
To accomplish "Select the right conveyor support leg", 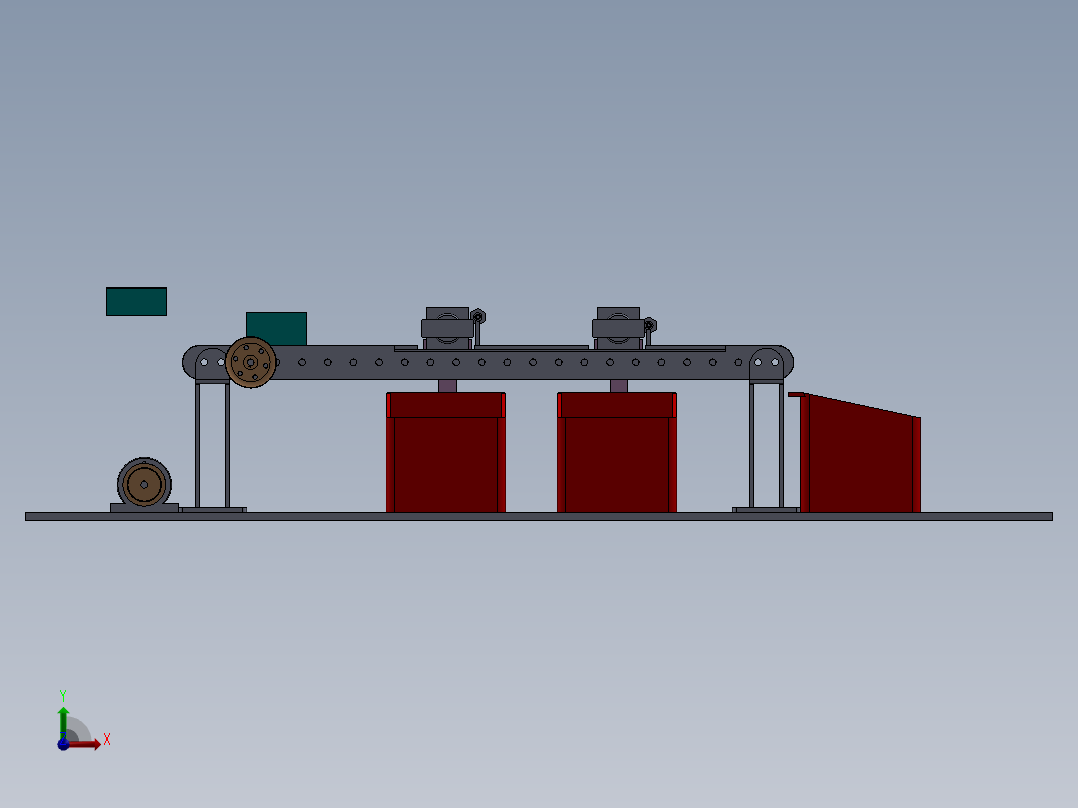I will pos(766,446).
